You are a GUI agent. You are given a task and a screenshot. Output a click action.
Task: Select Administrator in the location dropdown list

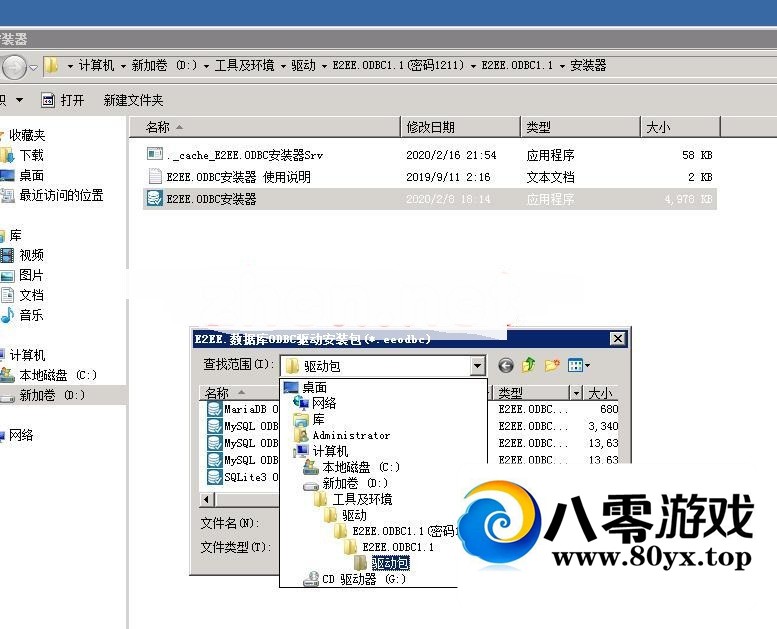[x=351, y=435]
